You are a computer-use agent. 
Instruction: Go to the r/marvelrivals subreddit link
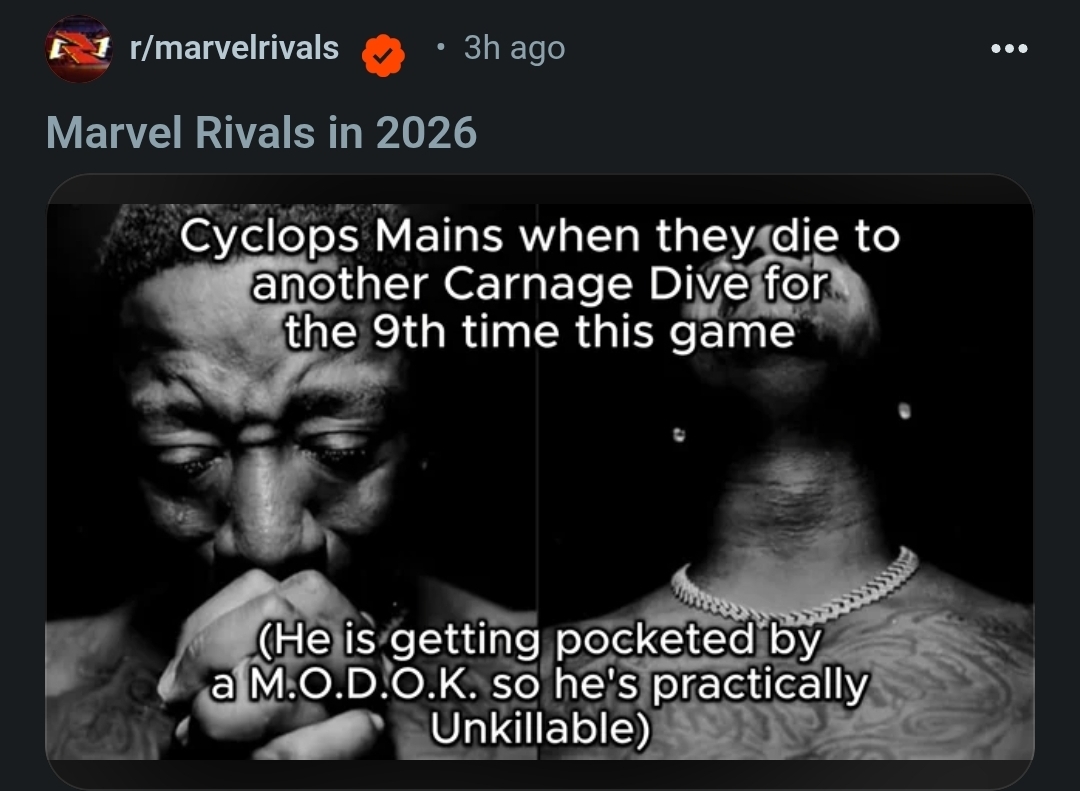pos(234,48)
